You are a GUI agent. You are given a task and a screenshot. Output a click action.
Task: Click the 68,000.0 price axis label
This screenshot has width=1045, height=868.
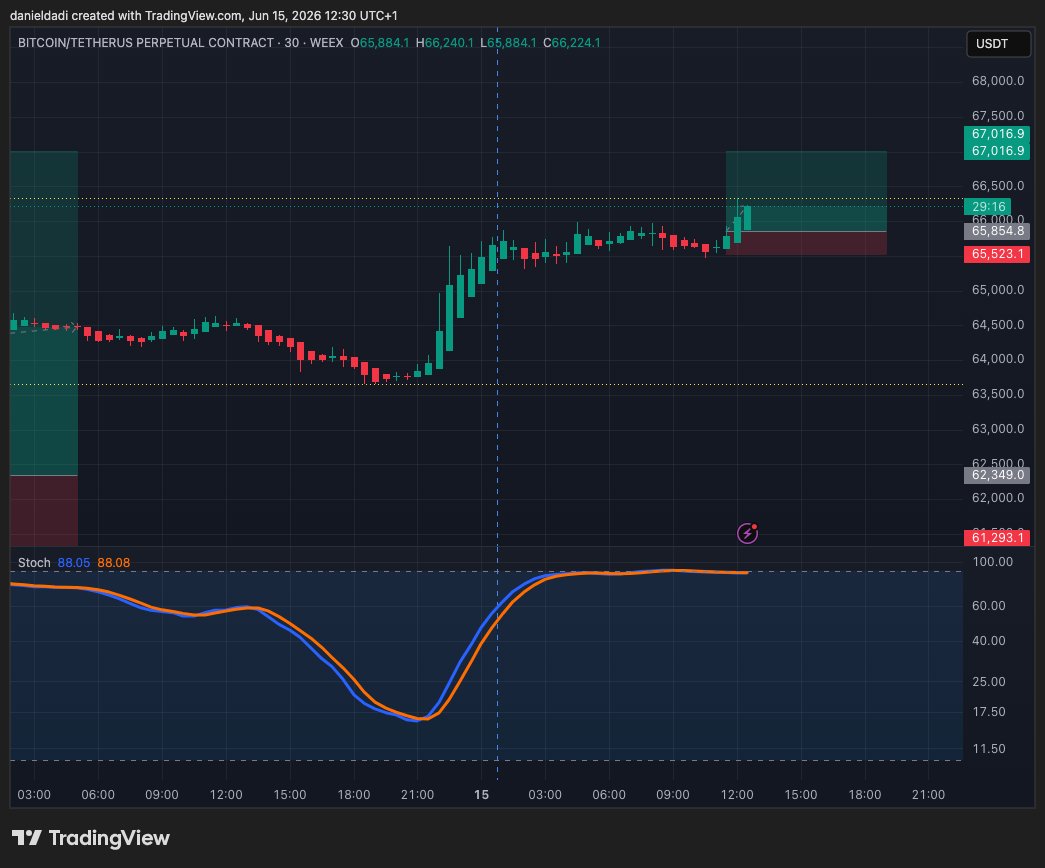(998, 81)
